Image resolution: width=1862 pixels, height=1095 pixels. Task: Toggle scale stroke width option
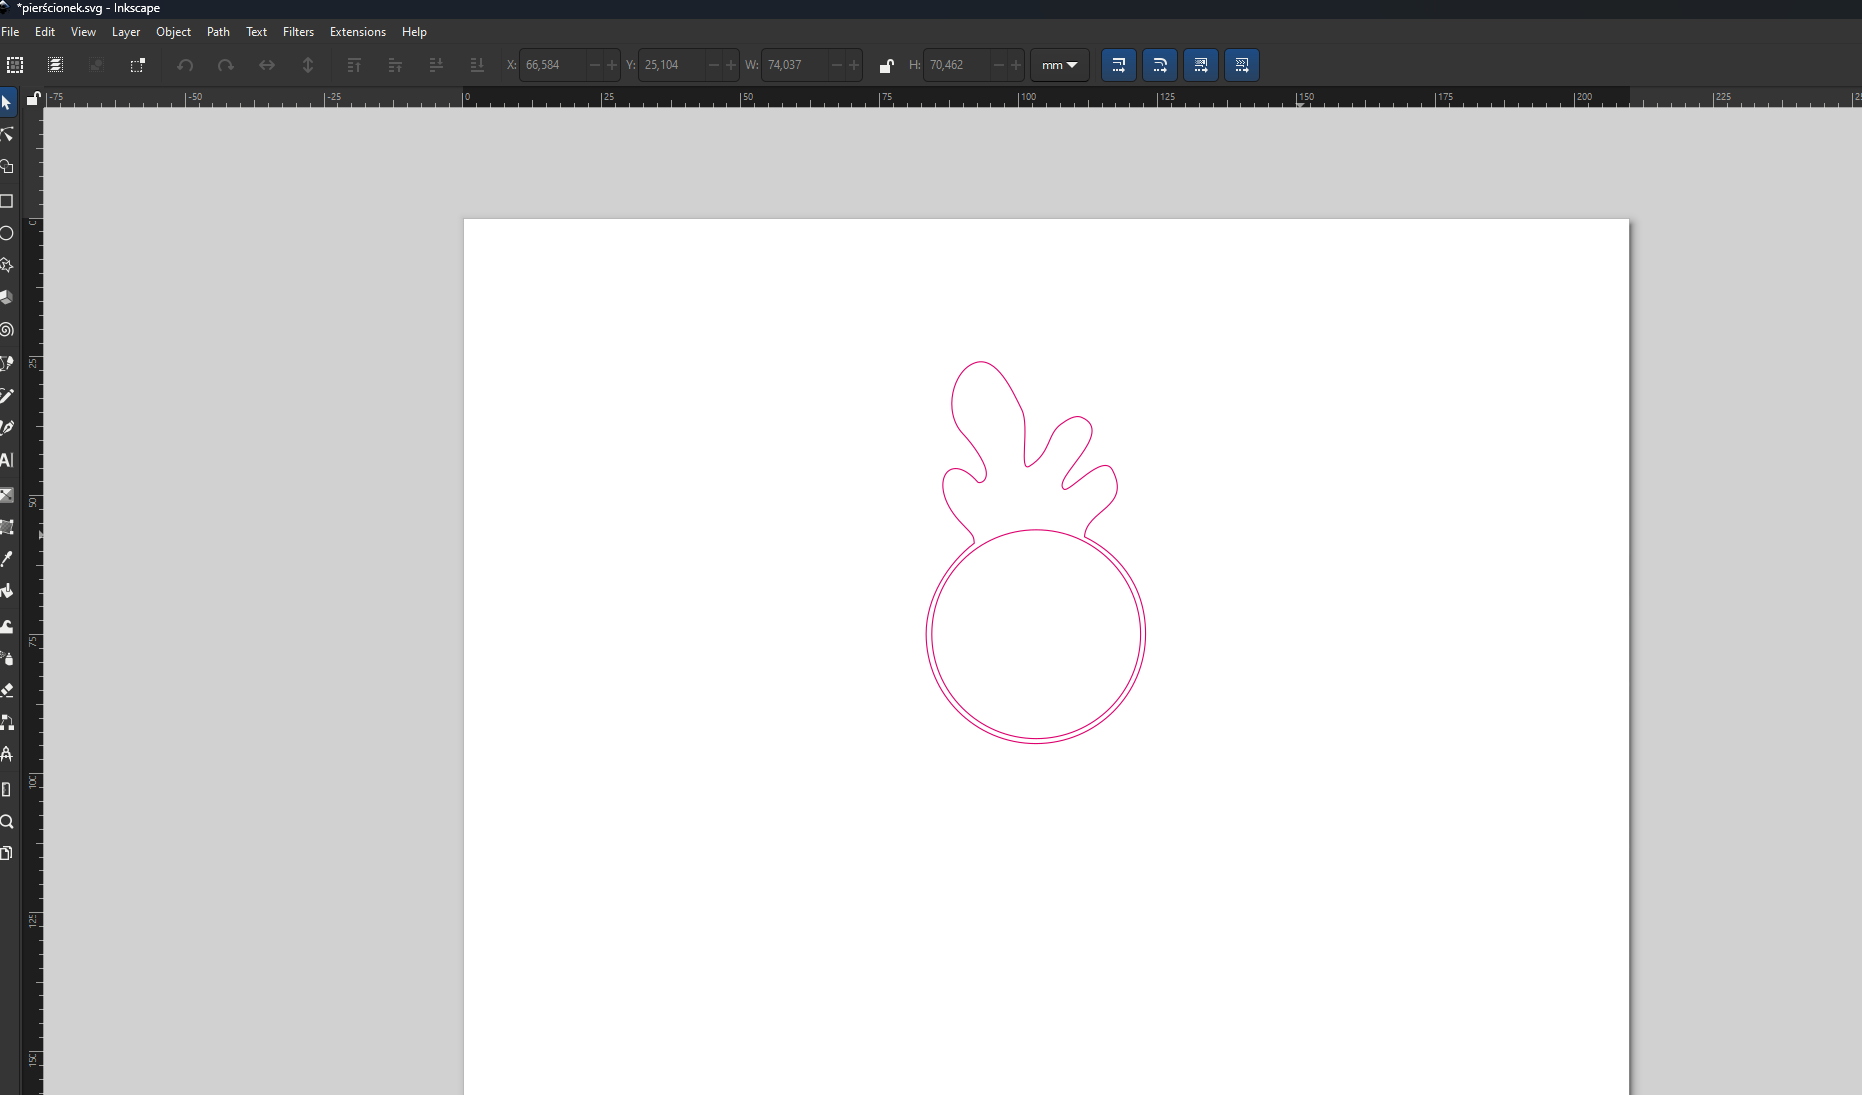(1119, 65)
